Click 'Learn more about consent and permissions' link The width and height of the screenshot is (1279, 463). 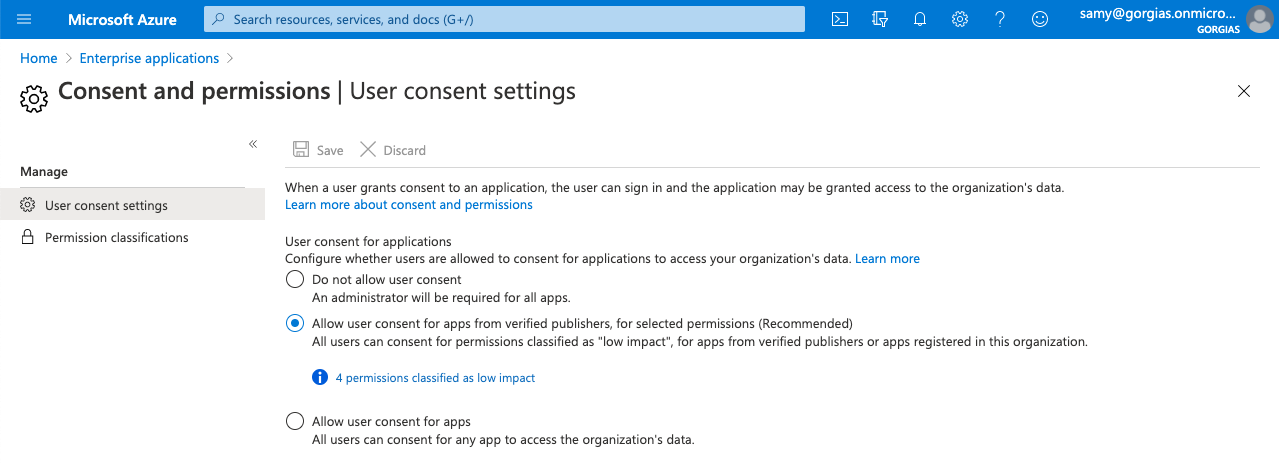pos(409,205)
